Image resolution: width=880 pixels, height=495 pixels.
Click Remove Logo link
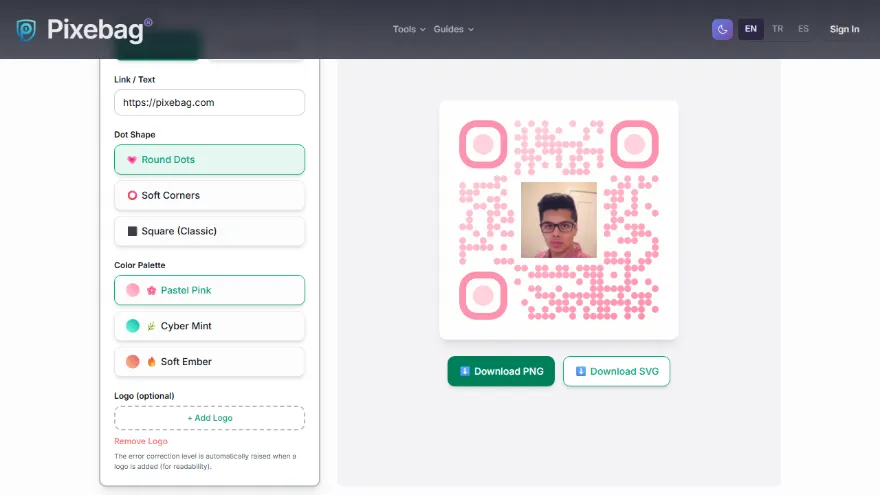click(141, 441)
